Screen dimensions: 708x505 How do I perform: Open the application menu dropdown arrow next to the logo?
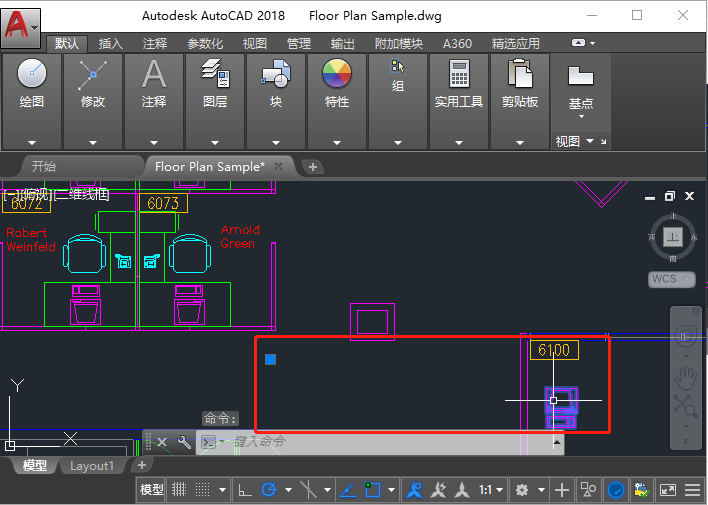coord(35,28)
